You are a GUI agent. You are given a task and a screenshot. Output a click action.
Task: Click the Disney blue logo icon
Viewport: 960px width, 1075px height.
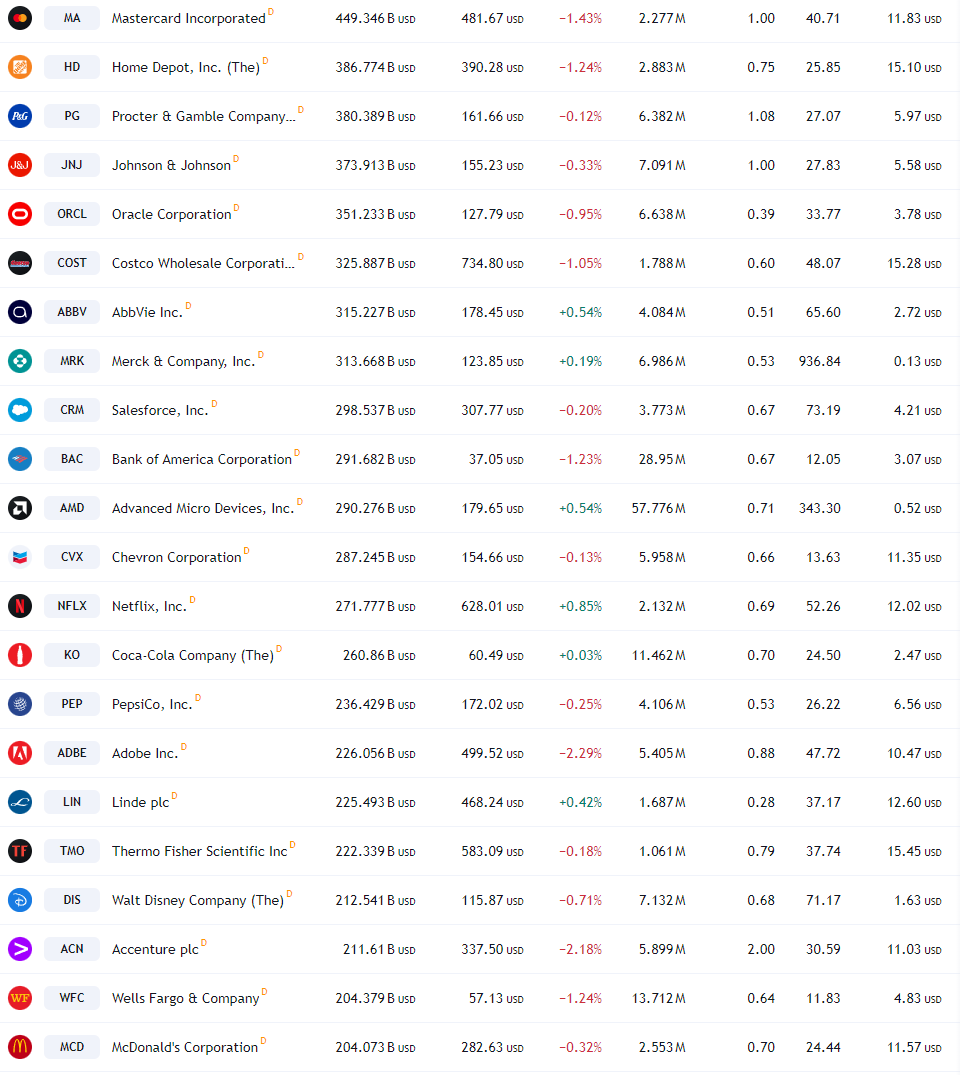(20, 900)
